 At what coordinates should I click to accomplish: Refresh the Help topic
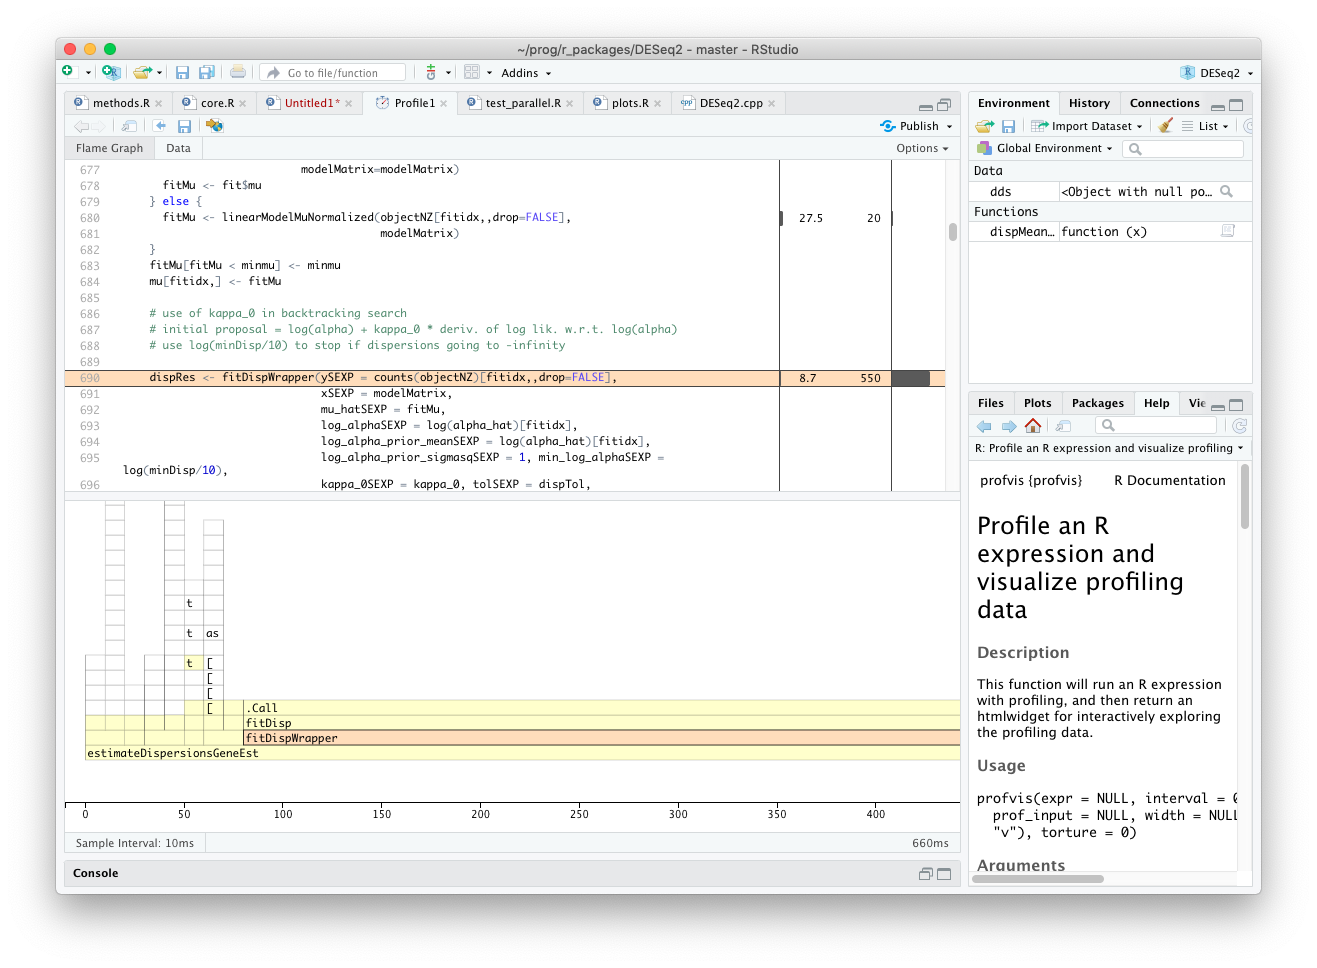click(1240, 426)
